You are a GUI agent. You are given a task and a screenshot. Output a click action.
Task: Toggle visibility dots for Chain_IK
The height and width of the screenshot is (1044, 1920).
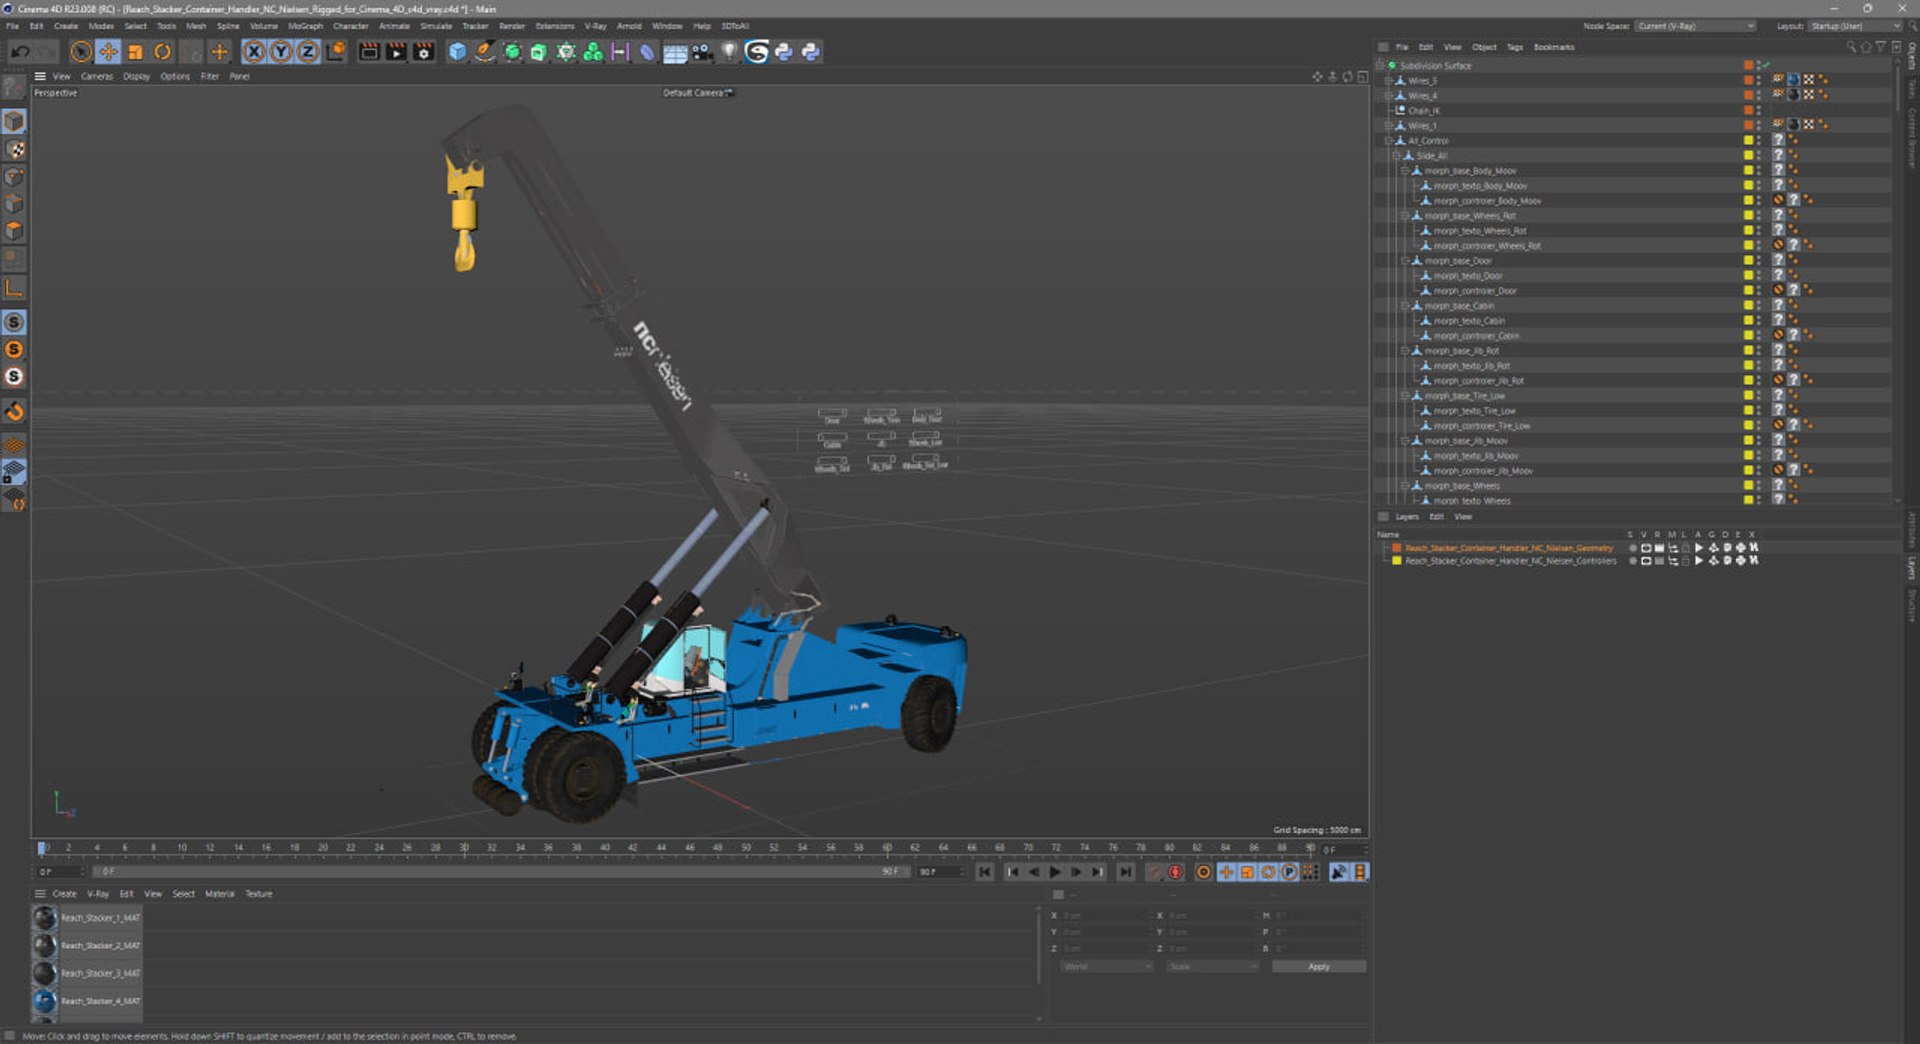point(1759,111)
